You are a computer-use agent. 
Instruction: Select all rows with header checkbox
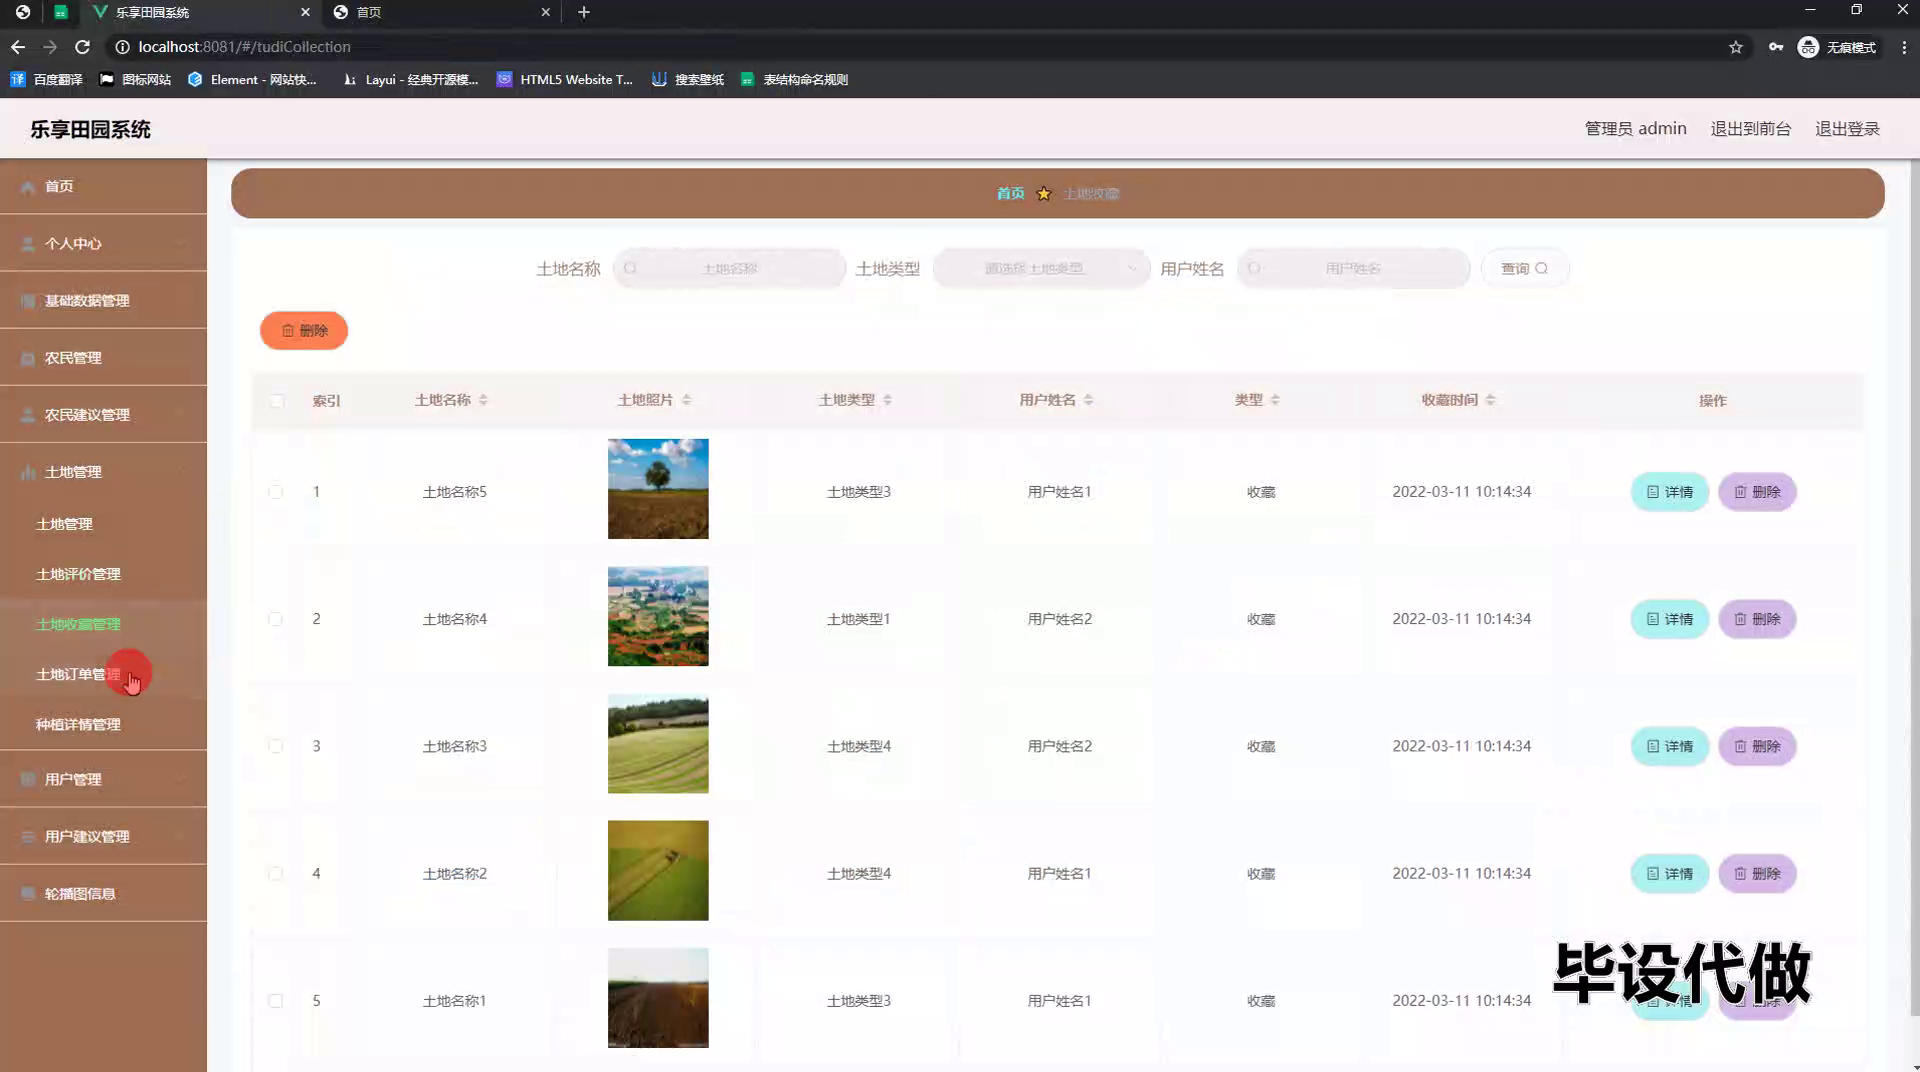click(276, 401)
